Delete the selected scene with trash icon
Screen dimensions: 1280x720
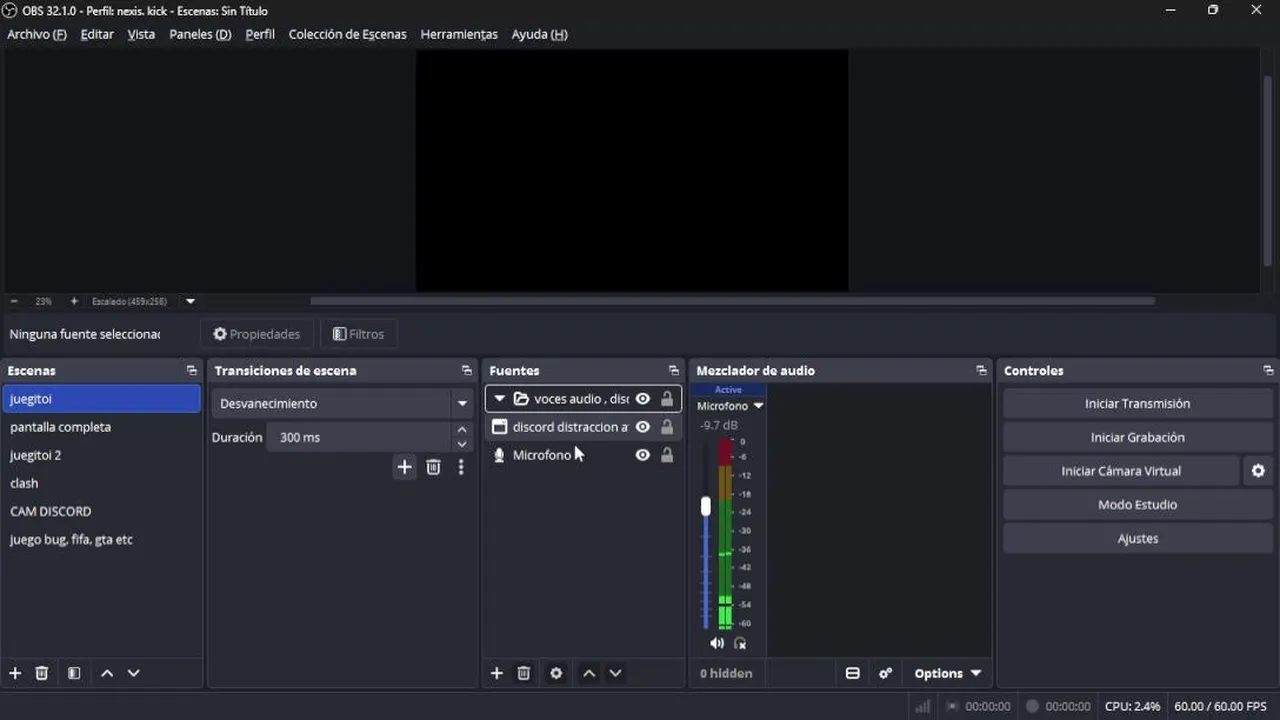[42, 673]
